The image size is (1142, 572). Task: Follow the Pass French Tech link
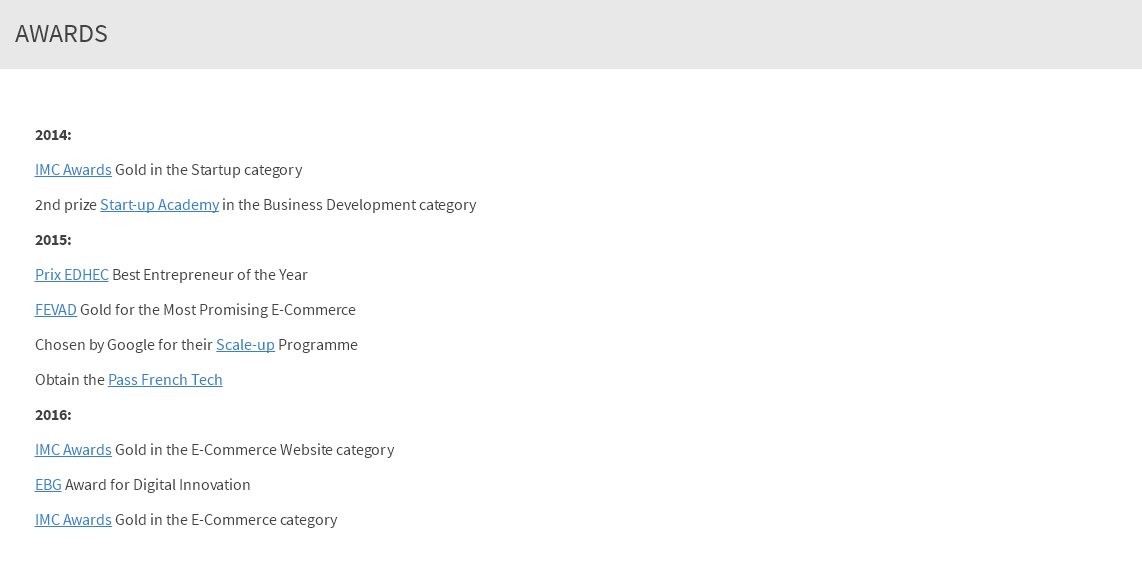165,380
